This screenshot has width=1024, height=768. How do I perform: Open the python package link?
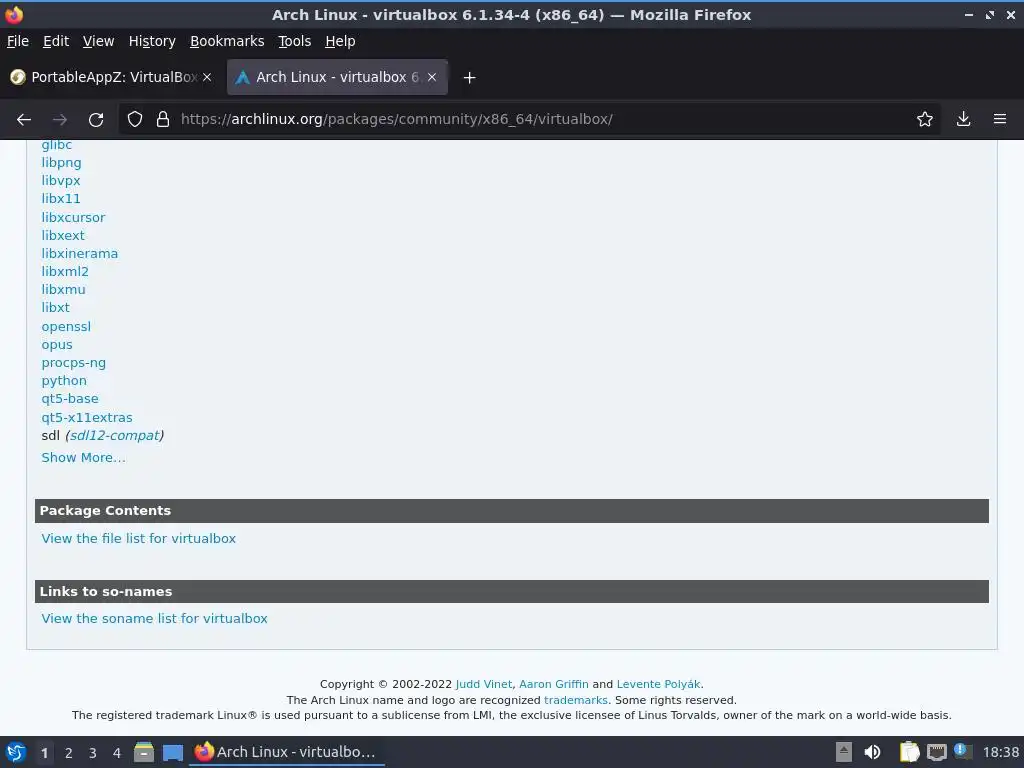(64, 381)
